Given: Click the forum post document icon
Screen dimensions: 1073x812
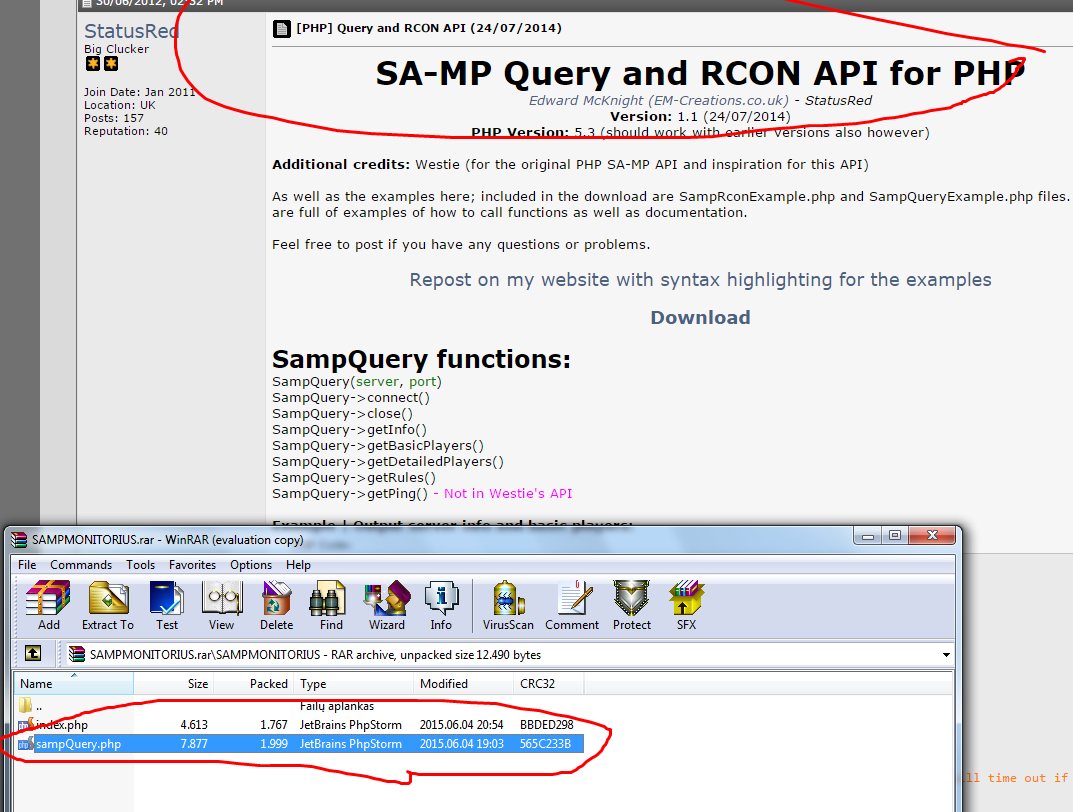Looking at the screenshot, I should click(281, 29).
